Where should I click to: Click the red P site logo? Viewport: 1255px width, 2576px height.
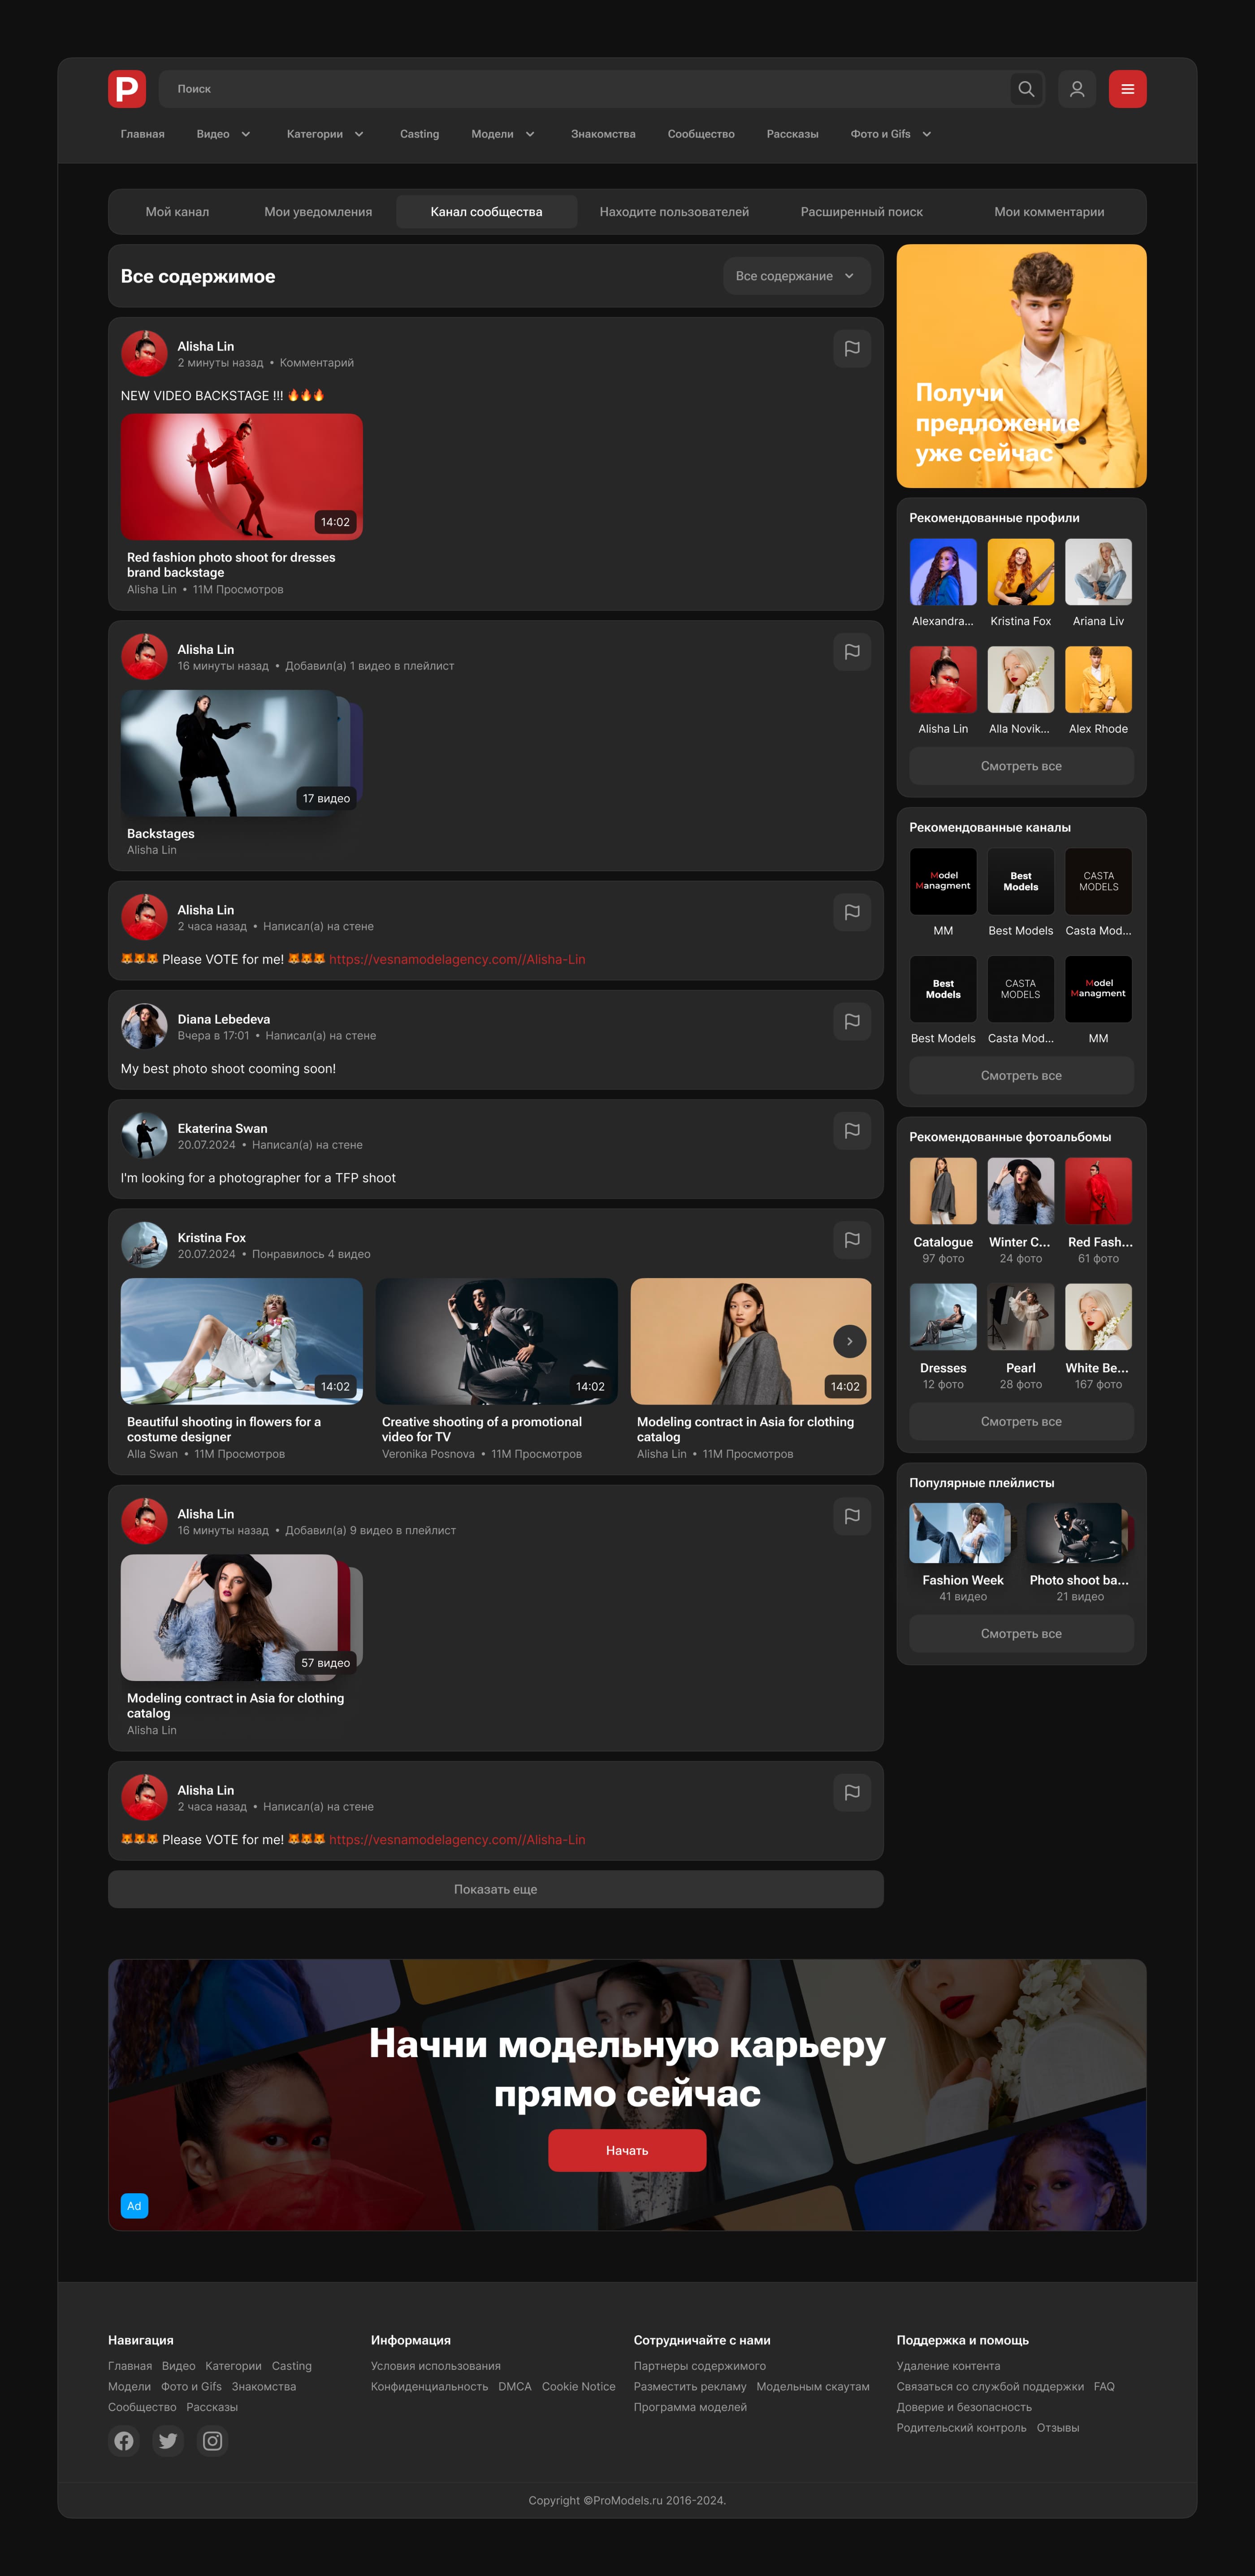[x=127, y=89]
